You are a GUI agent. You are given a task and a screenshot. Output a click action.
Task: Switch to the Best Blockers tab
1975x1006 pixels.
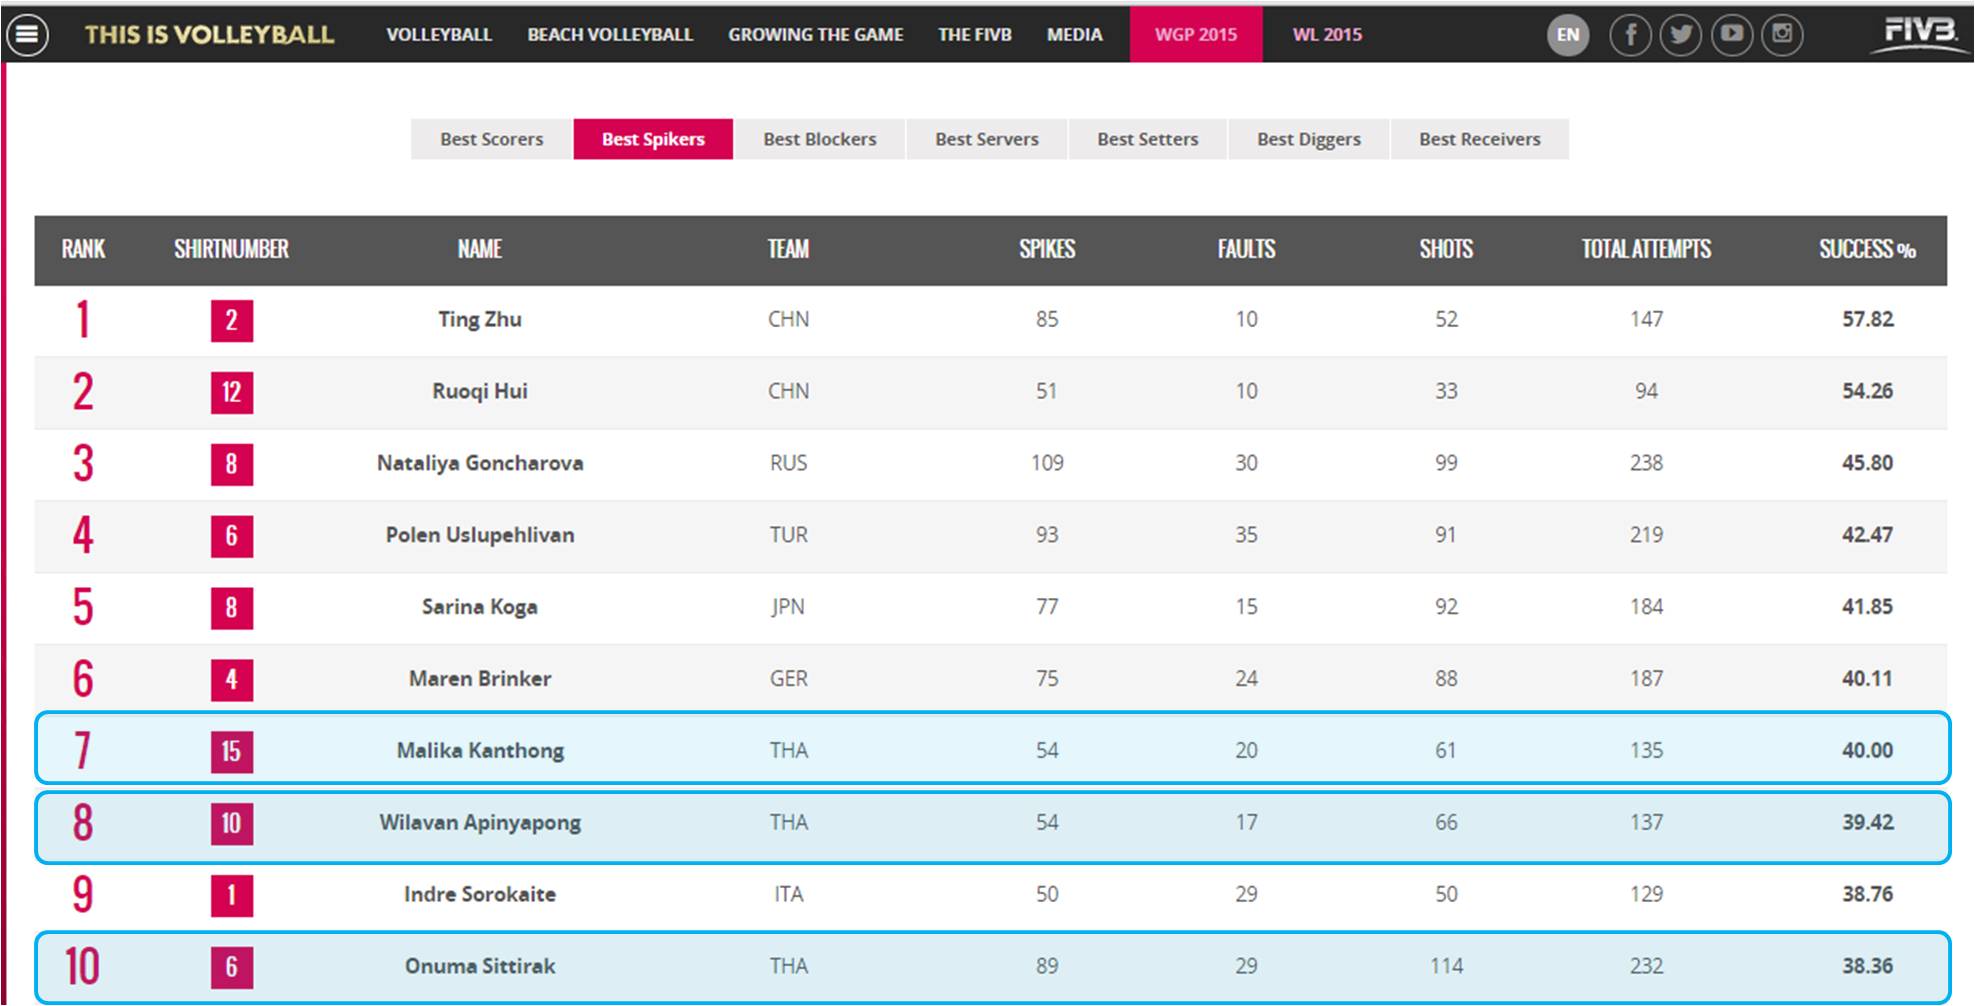click(819, 139)
